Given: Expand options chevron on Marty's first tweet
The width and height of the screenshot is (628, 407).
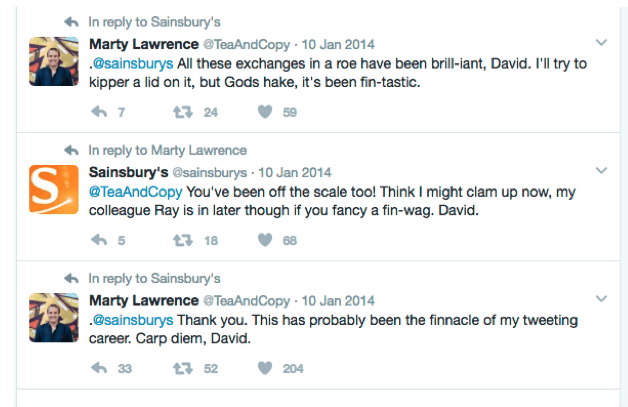Looking at the screenshot, I should 601,42.
